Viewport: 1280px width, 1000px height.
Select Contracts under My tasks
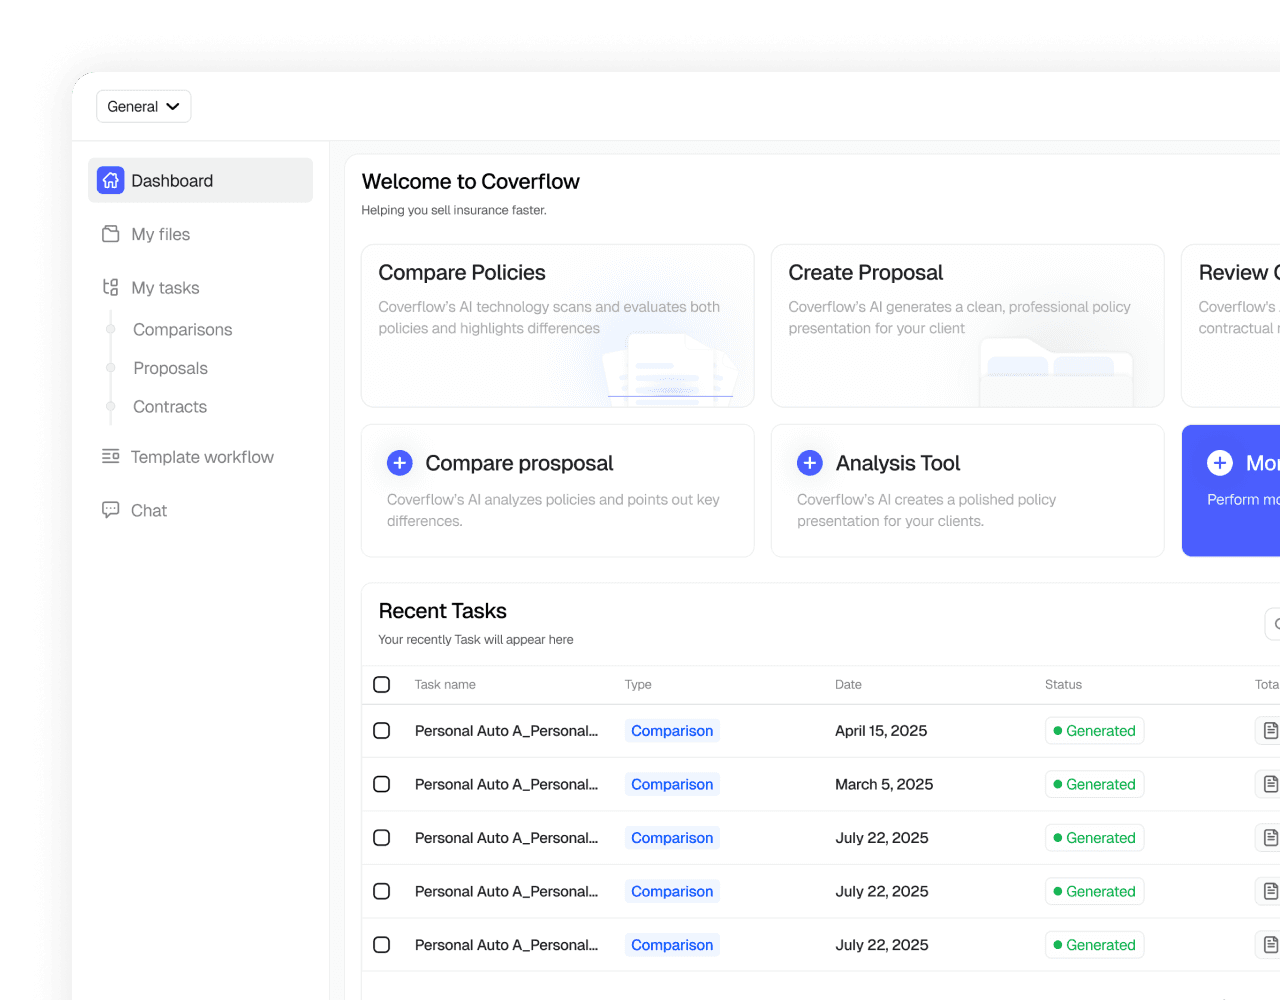pos(170,407)
